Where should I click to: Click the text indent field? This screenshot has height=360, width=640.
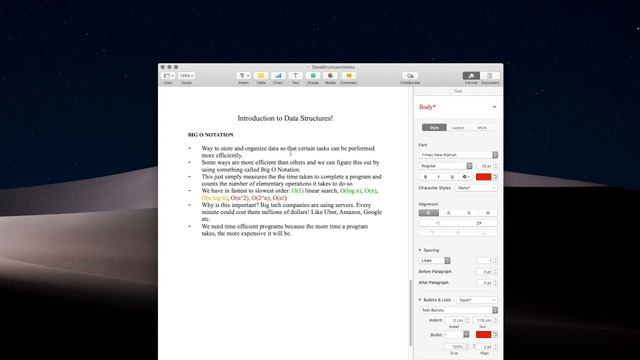coord(483,320)
